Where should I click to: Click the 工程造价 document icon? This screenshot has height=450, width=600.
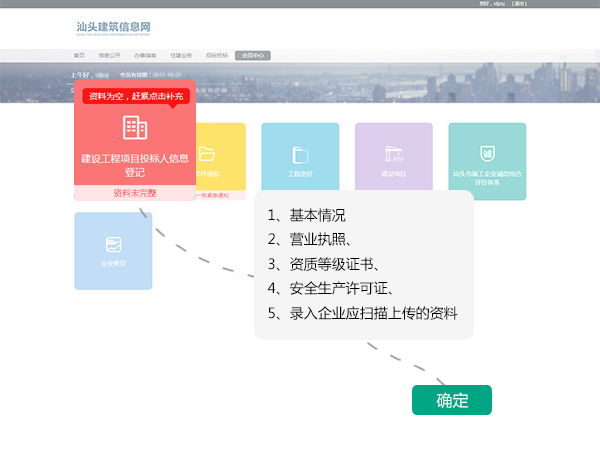(x=300, y=154)
